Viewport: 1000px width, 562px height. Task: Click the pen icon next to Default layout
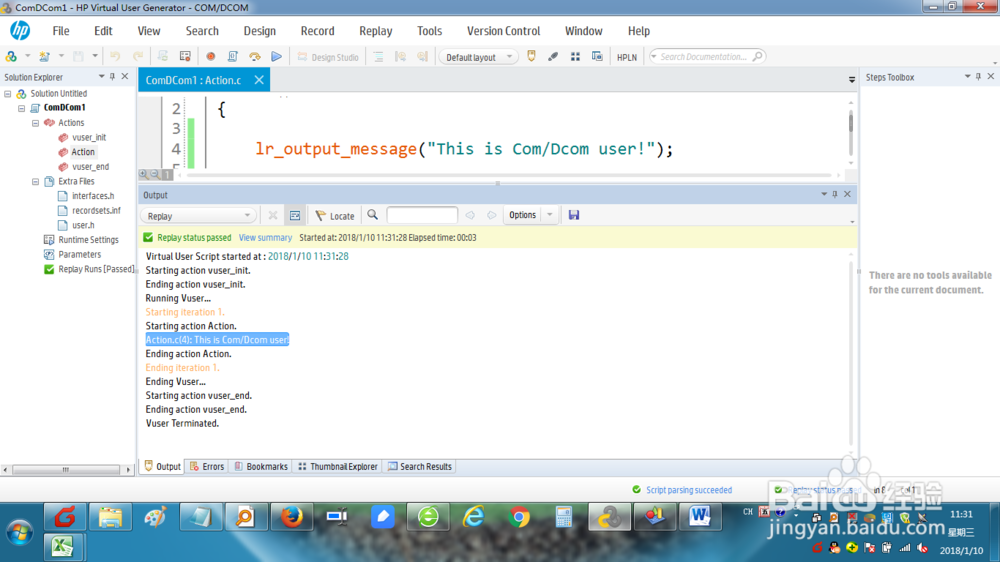coord(553,57)
